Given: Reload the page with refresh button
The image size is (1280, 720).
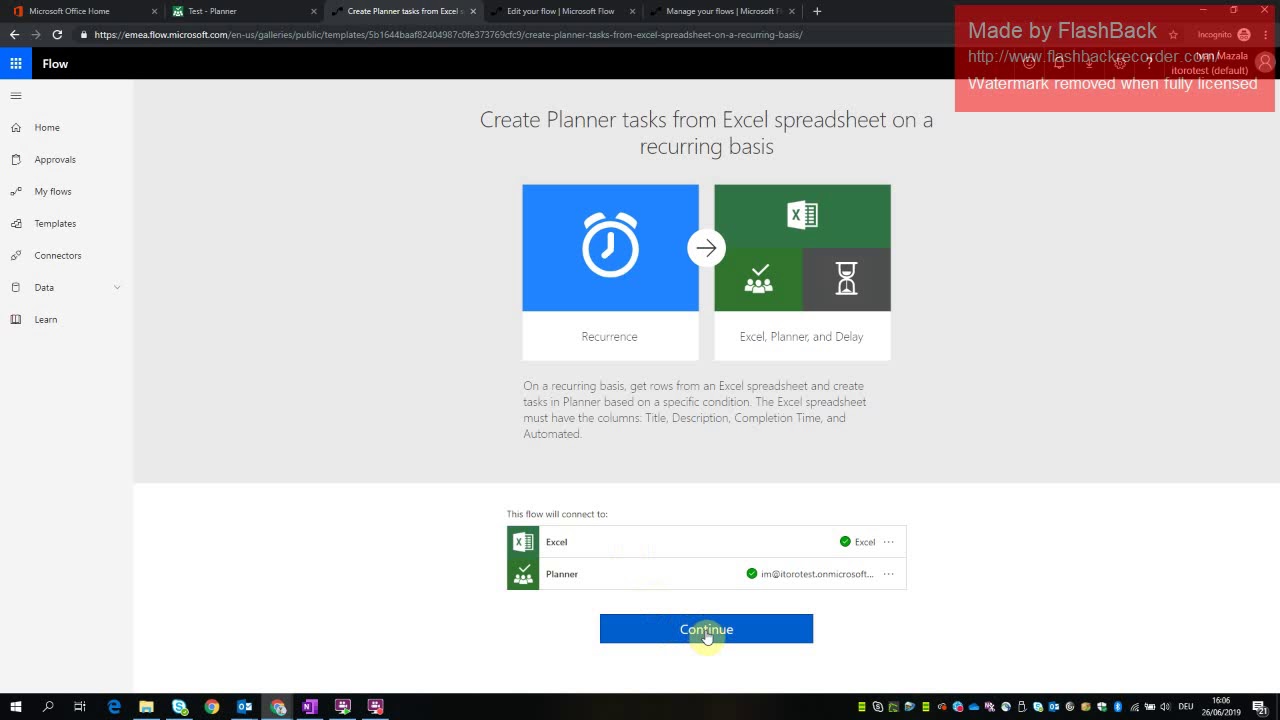Looking at the screenshot, I should 57,34.
